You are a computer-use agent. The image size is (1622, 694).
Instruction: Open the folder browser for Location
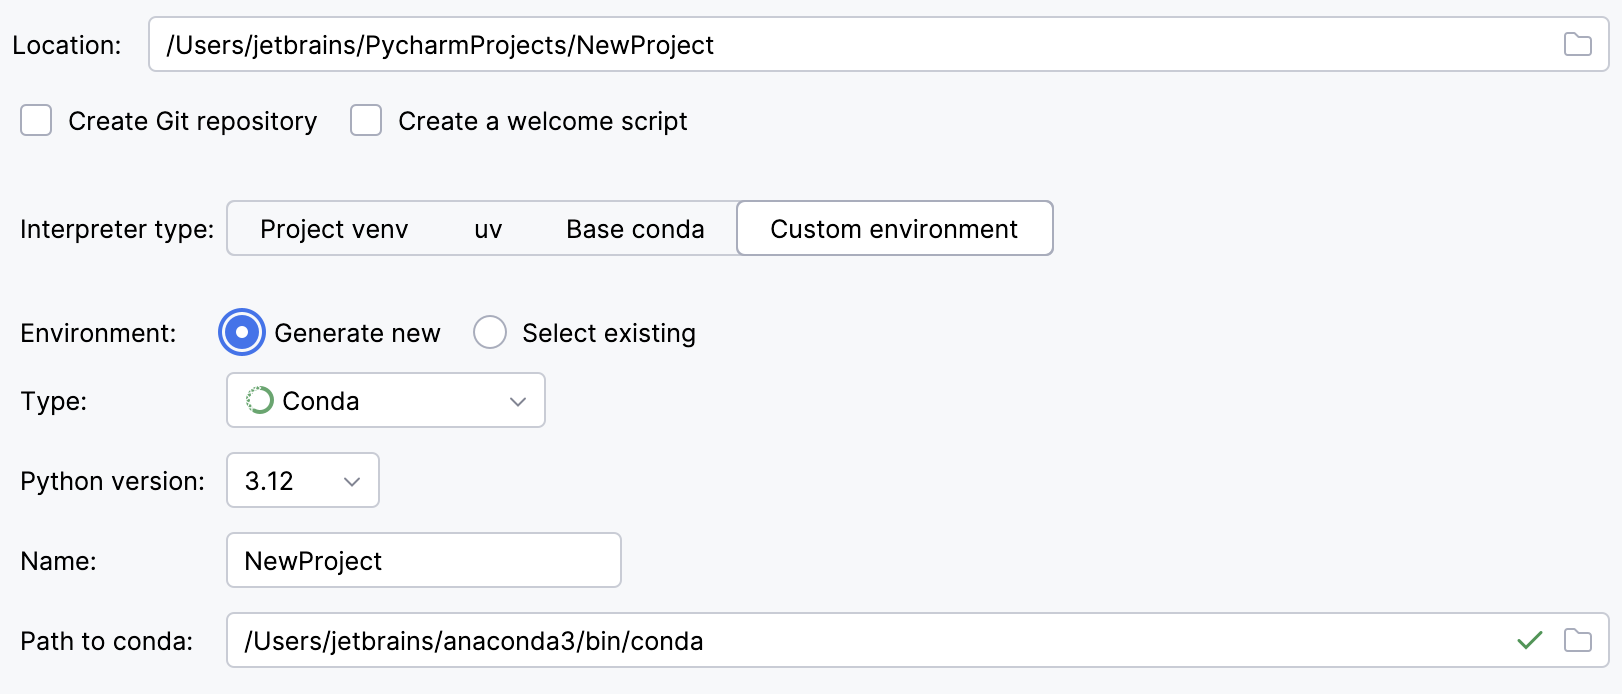click(x=1580, y=44)
